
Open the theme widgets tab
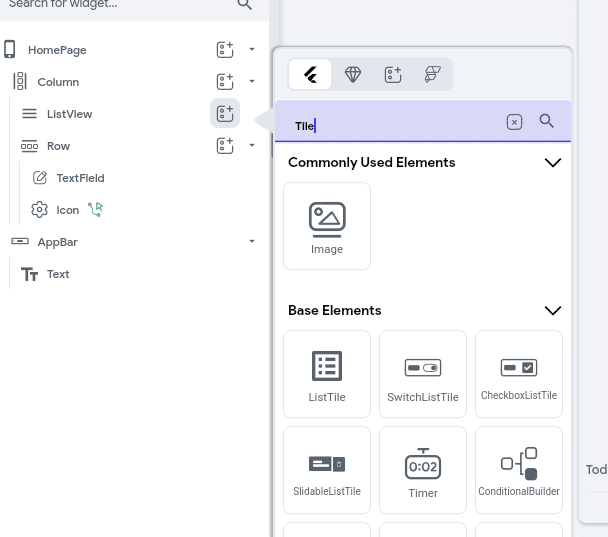[x=433, y=74]
